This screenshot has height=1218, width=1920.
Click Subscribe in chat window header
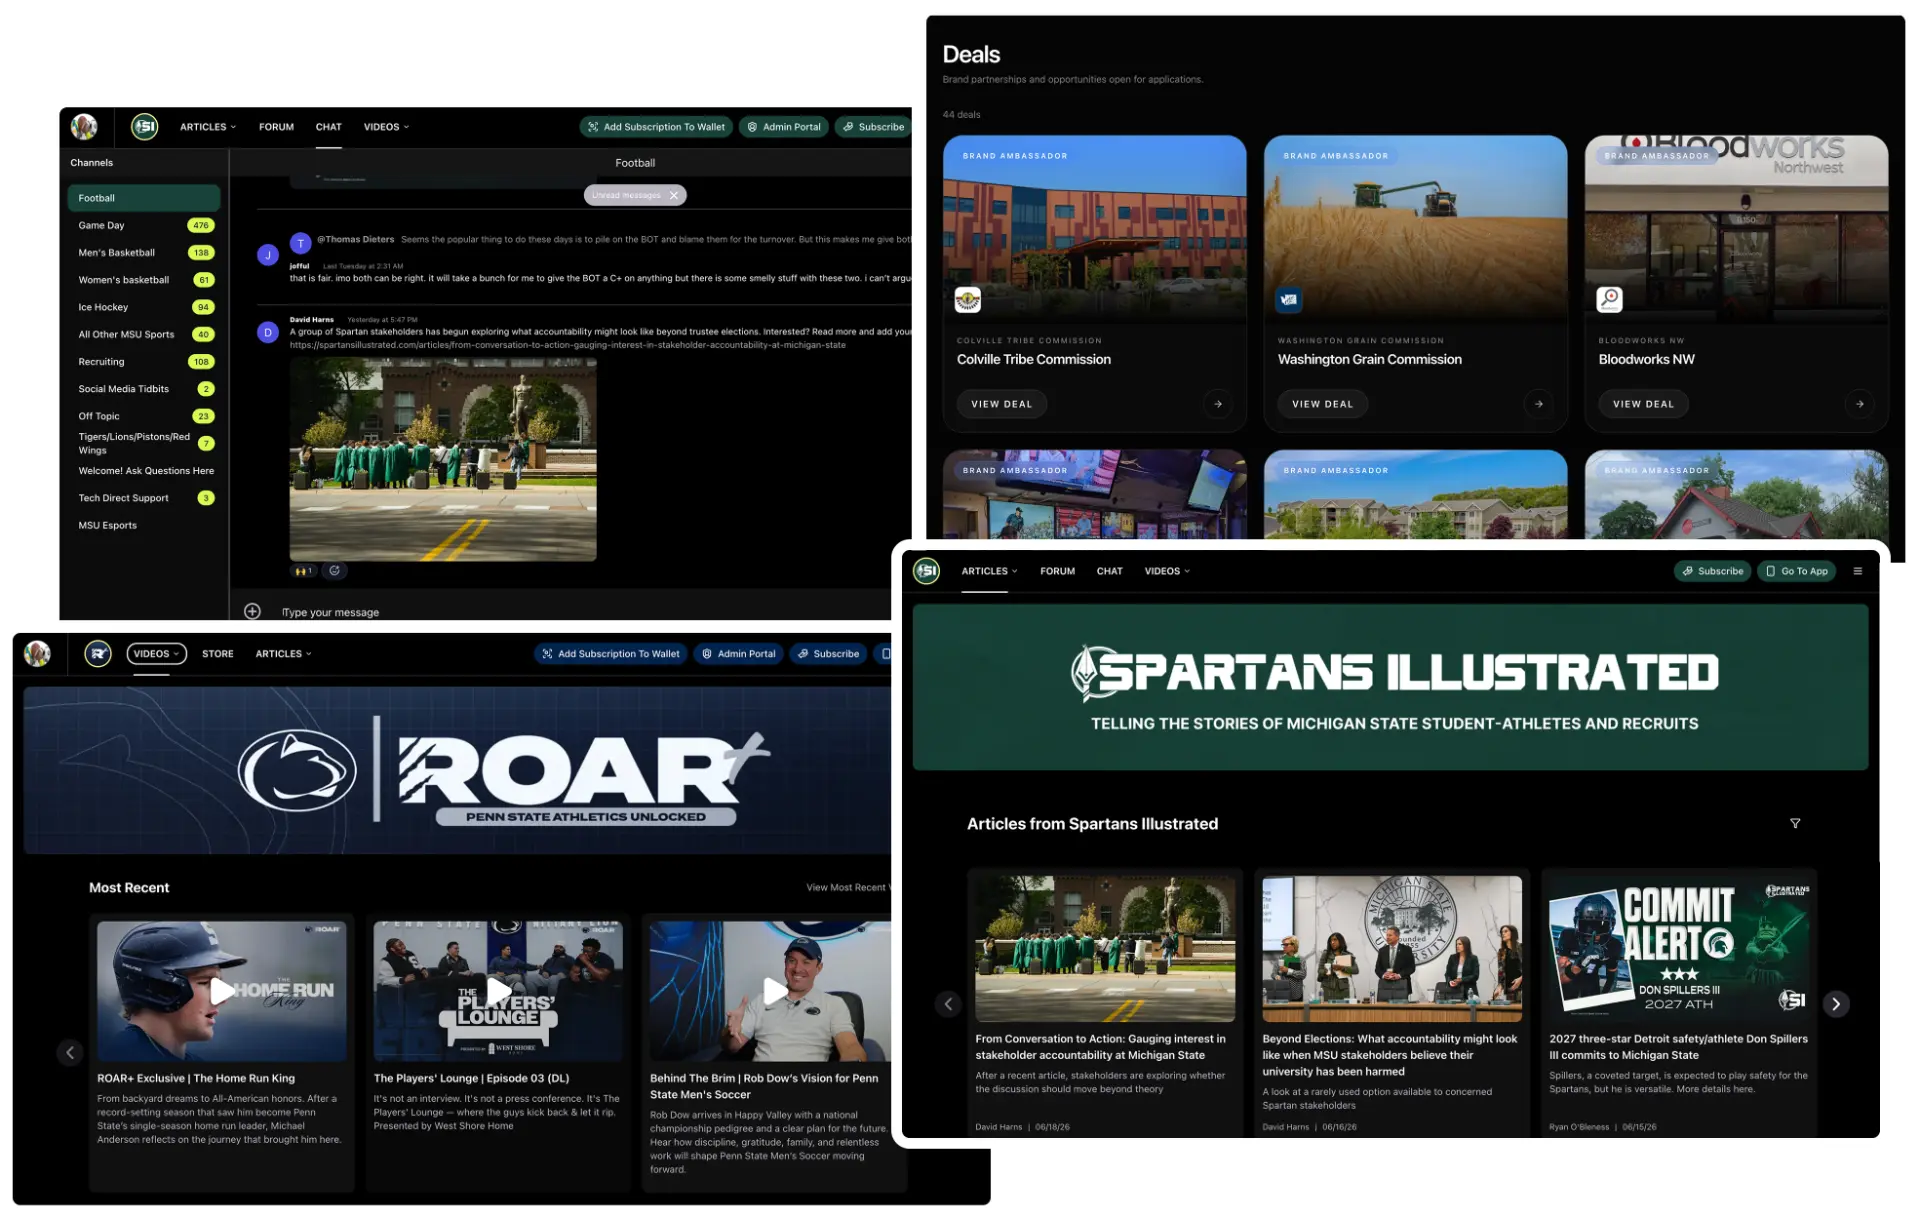pos(873,127)
